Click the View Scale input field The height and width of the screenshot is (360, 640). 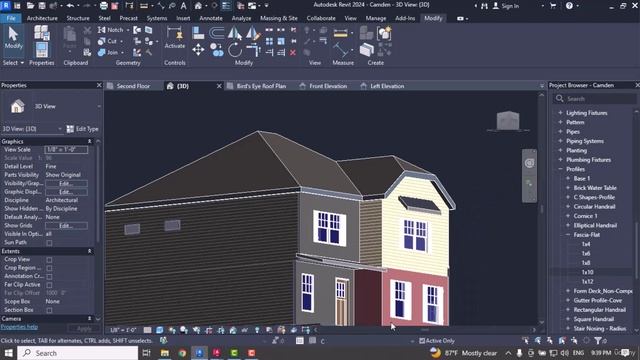click(x=66, y=150)
